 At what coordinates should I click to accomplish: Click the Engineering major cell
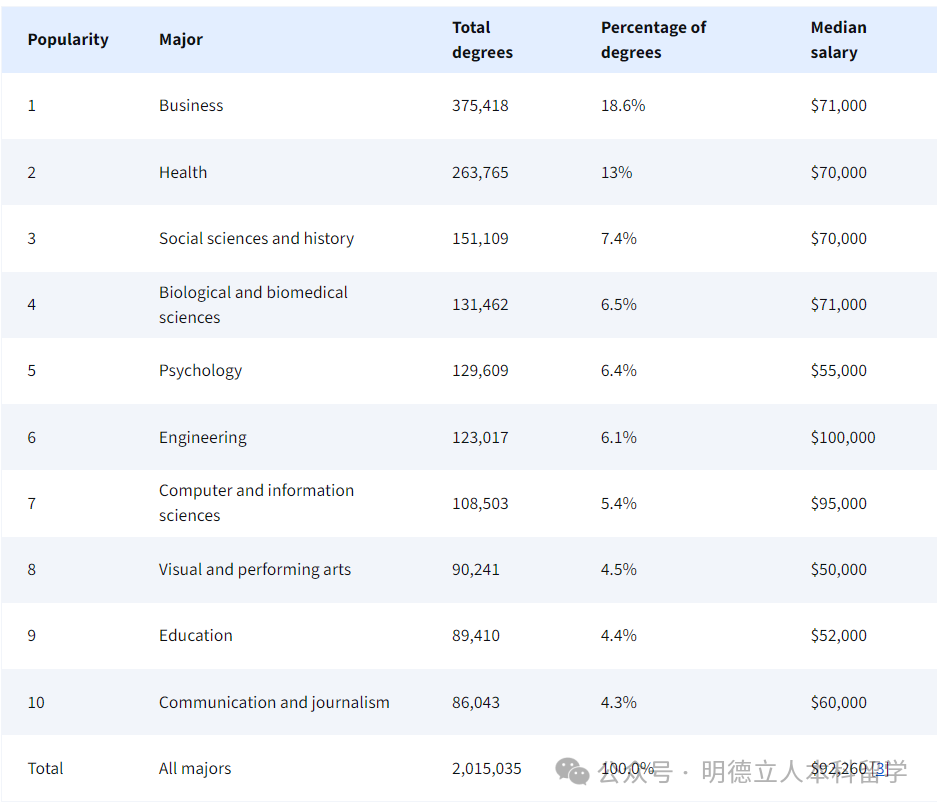202,437
